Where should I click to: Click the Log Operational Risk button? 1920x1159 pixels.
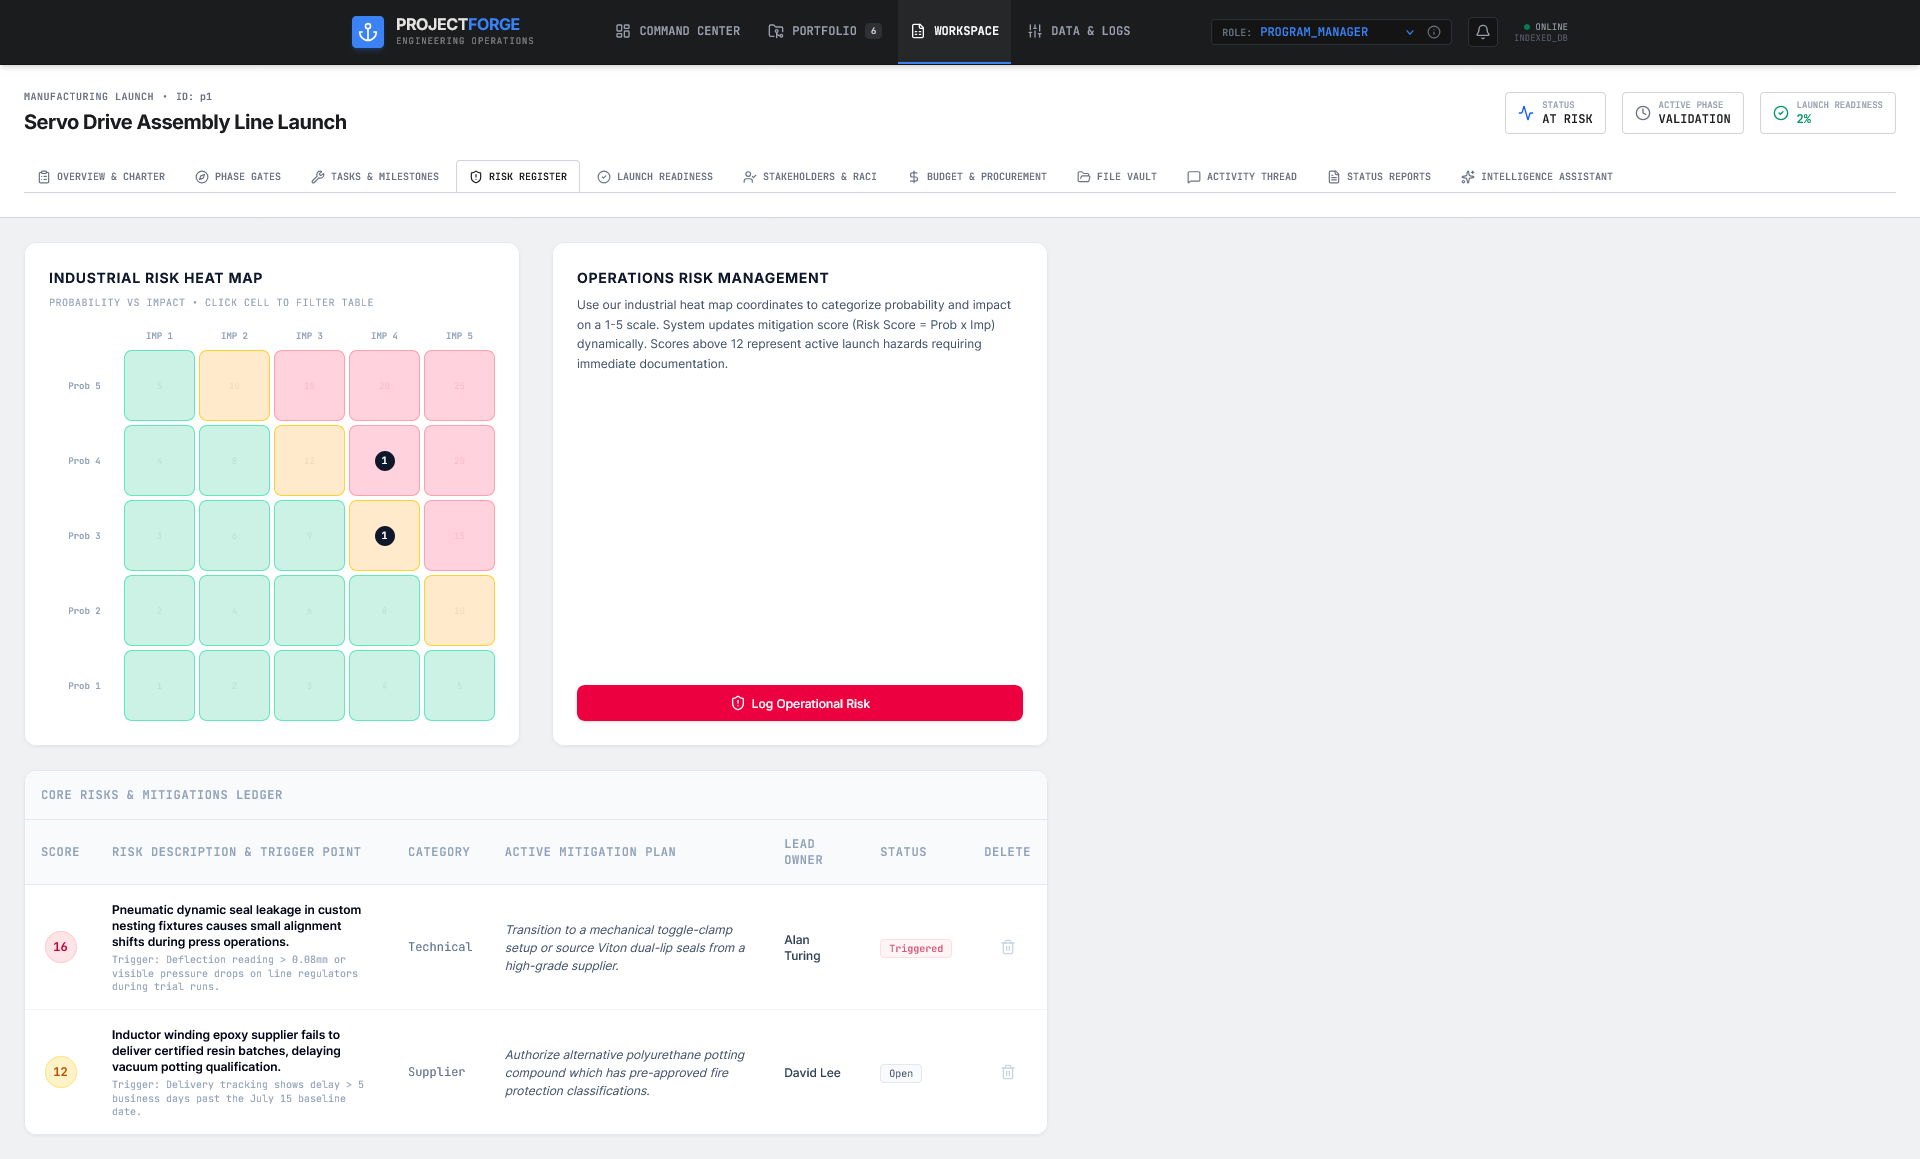[x=800, y=703]
